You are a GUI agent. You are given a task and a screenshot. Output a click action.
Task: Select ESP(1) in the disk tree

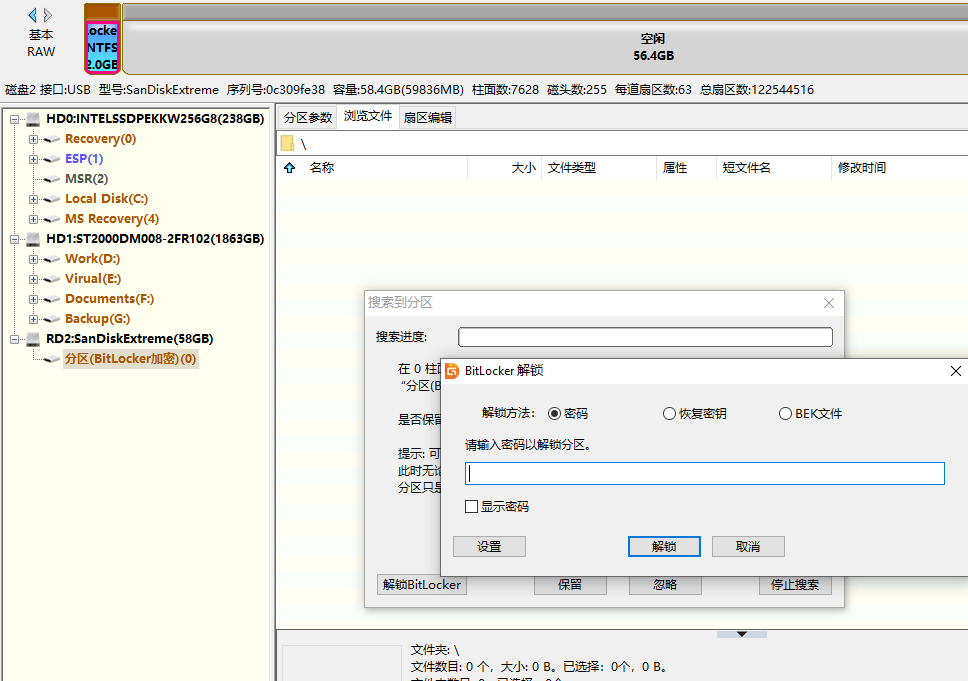point(84,159)
